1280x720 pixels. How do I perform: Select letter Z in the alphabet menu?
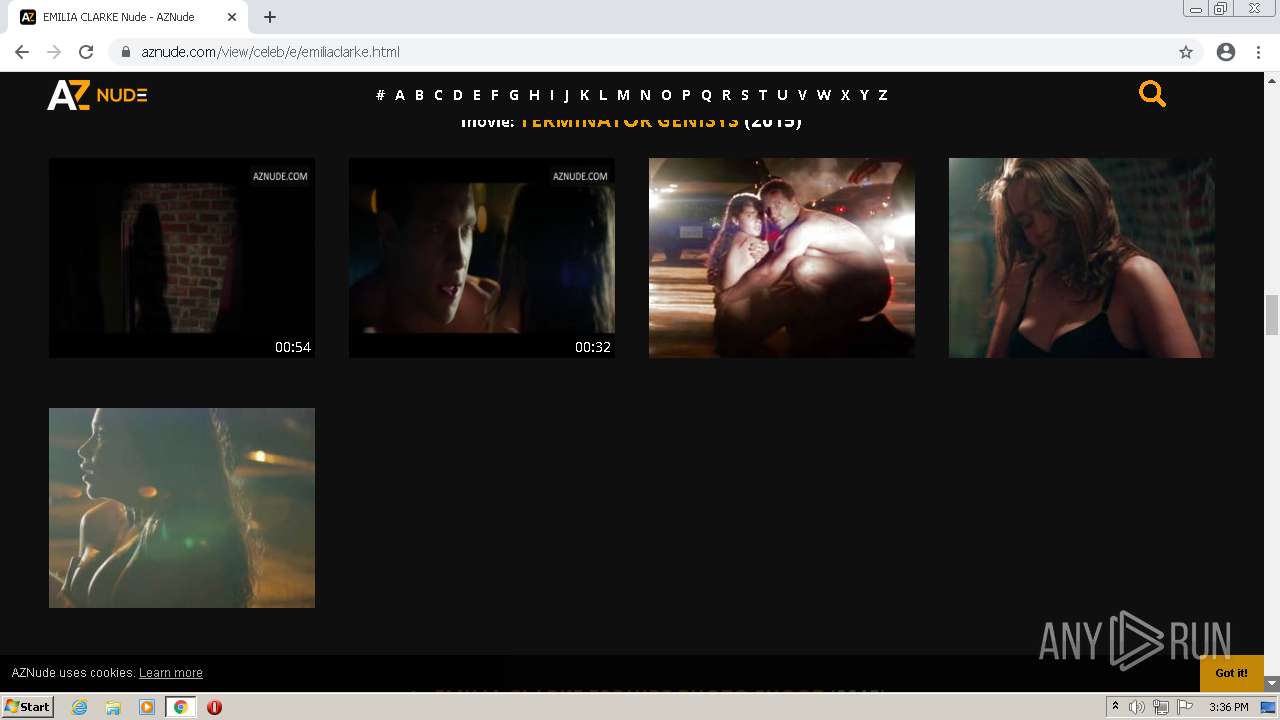pyautogui.click(x=883, y=95)
